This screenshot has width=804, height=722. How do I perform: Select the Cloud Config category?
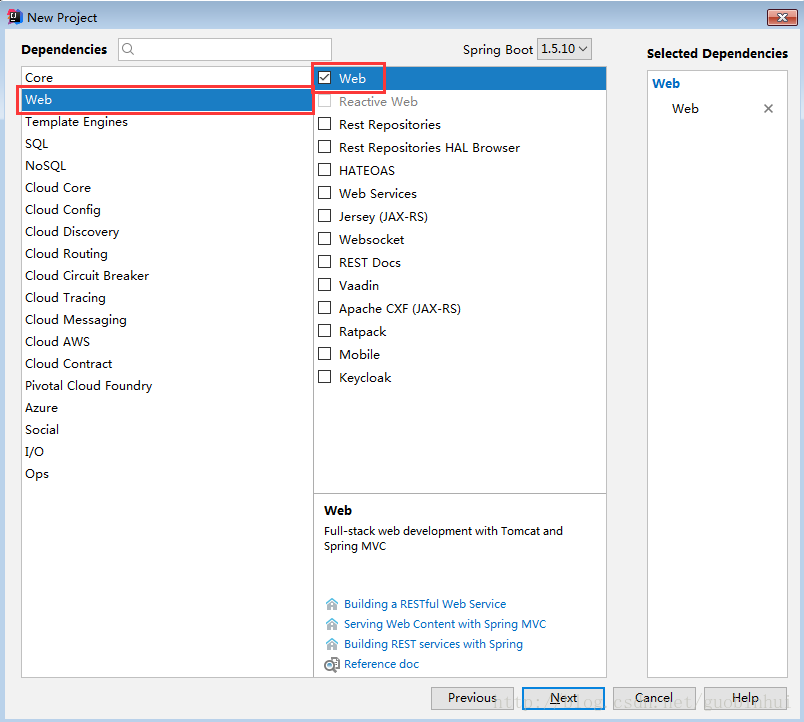pyautogui.click(x=167, y=210)
